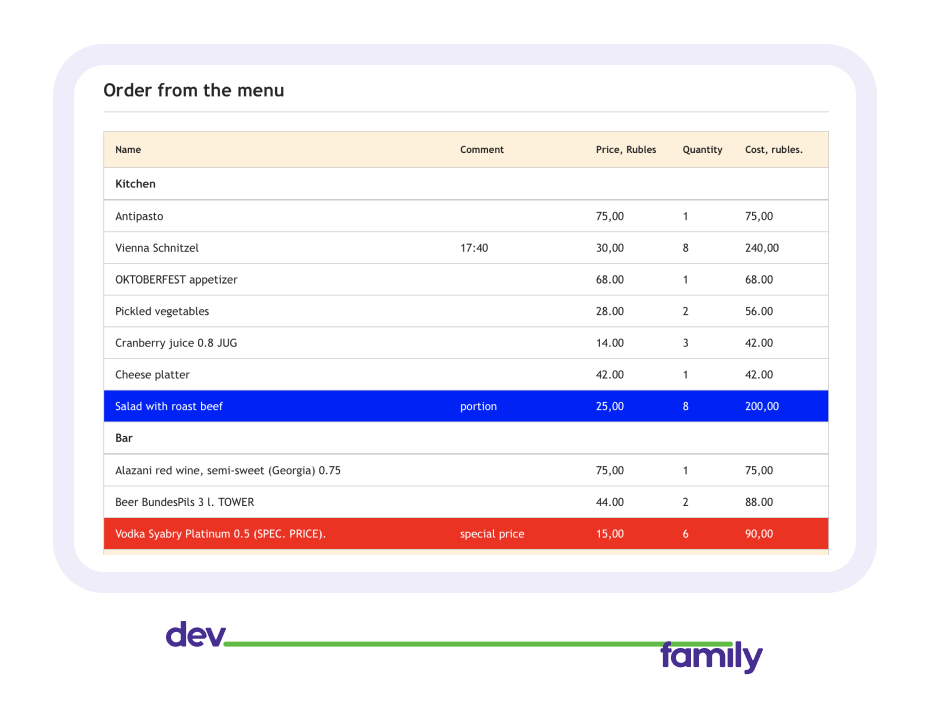Click Beer BundesPils 3 l. TOWER item
The height and width of the screenshot is (709, 930).
pos(185,502)
